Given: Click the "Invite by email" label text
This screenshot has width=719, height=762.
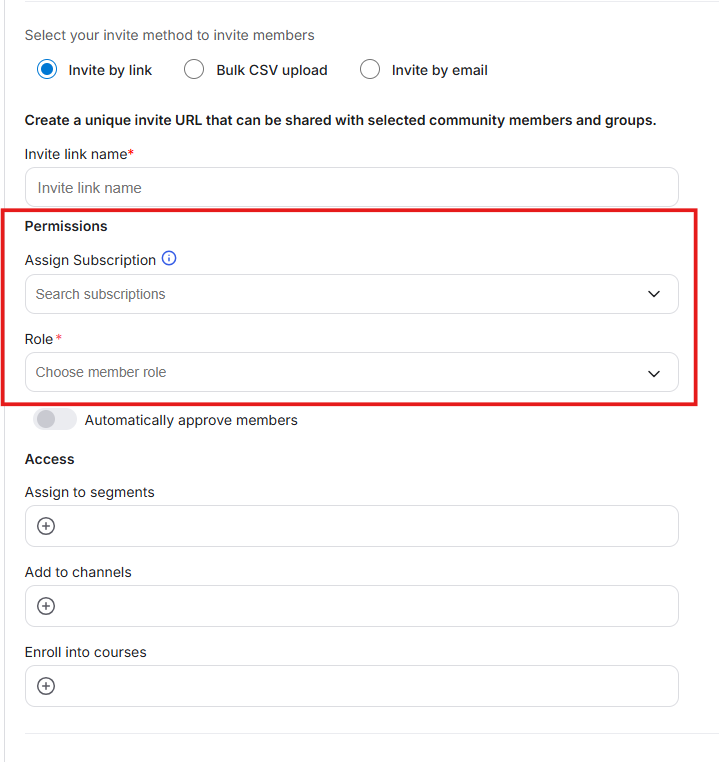Looking at the screenshot, I should pos(439,70).
